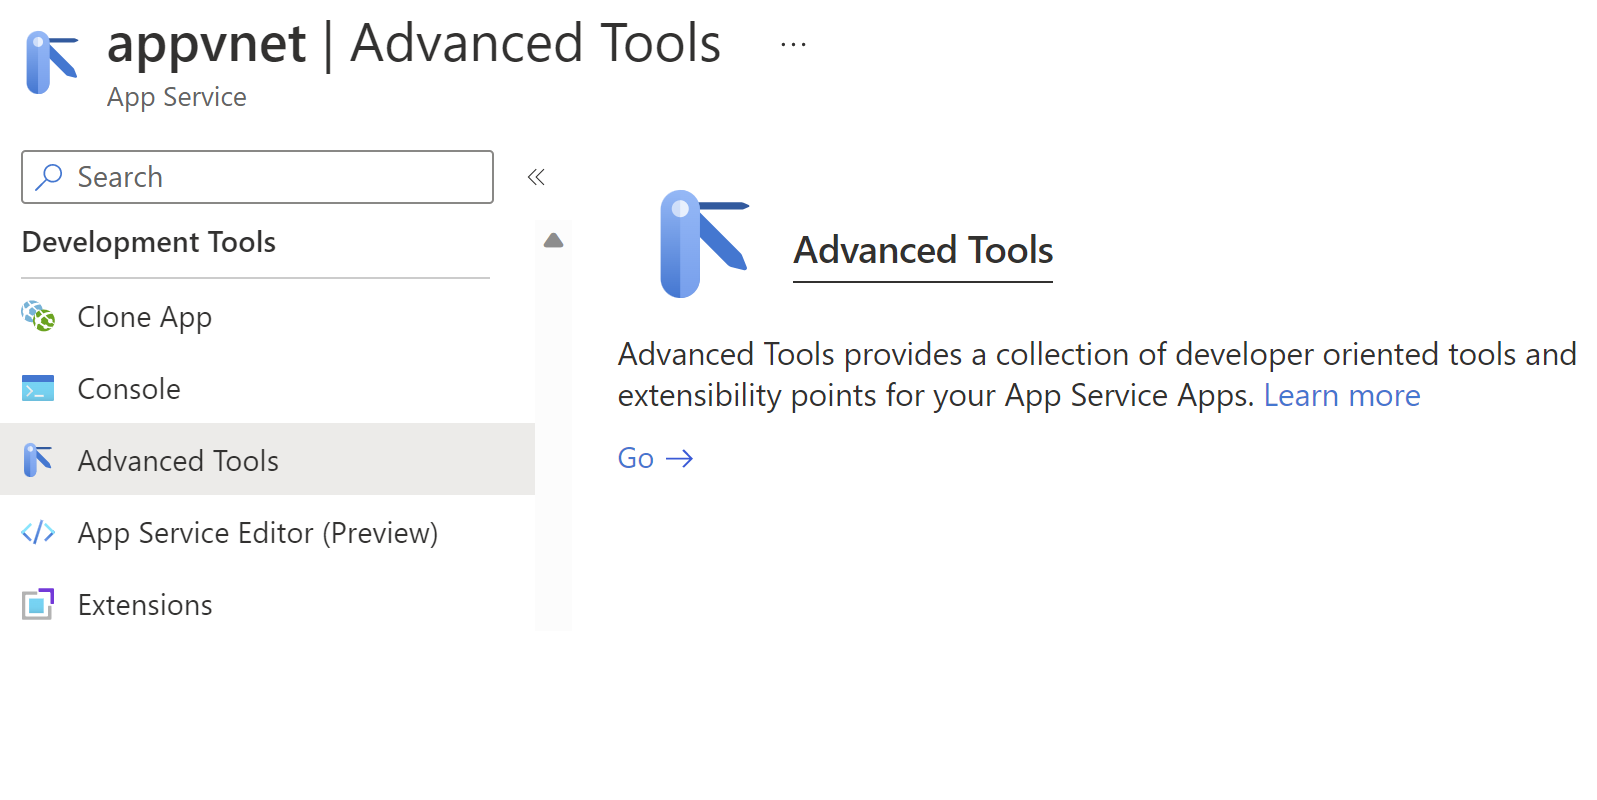Click the arrow next to Go
Viewport: 1597px width, 800px height.
click(680, 458)
